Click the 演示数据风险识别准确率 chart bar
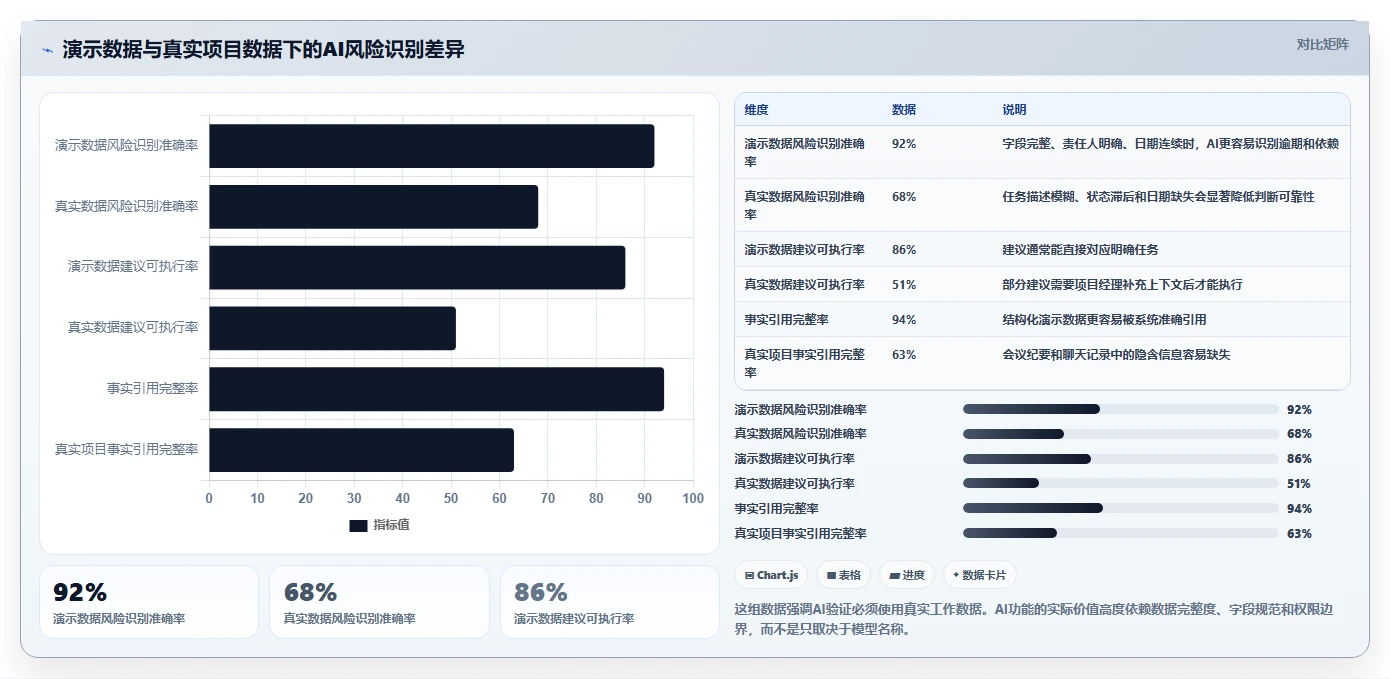1390x679 pixels. 431,146
